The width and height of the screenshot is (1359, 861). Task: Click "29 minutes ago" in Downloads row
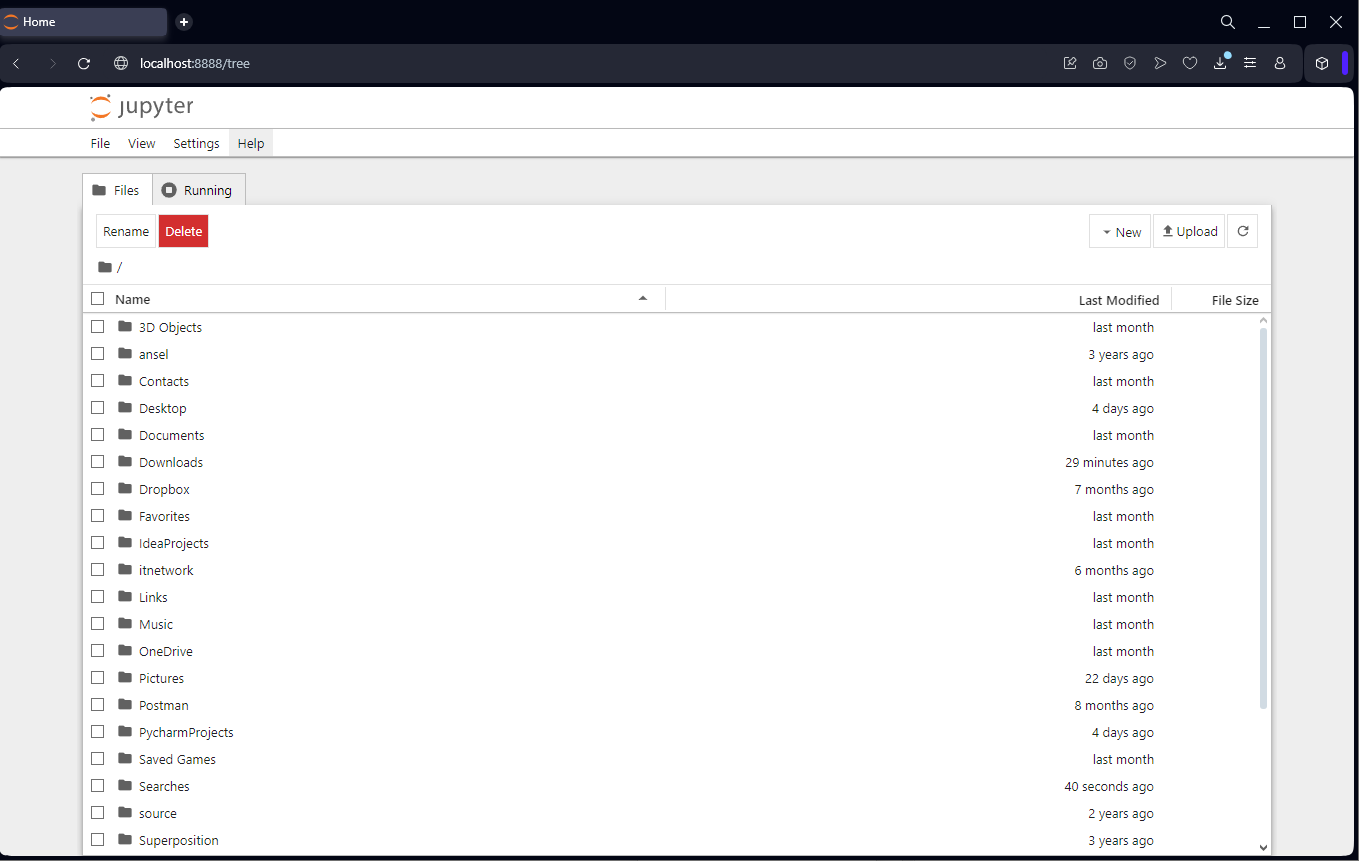click(1109, 462)
